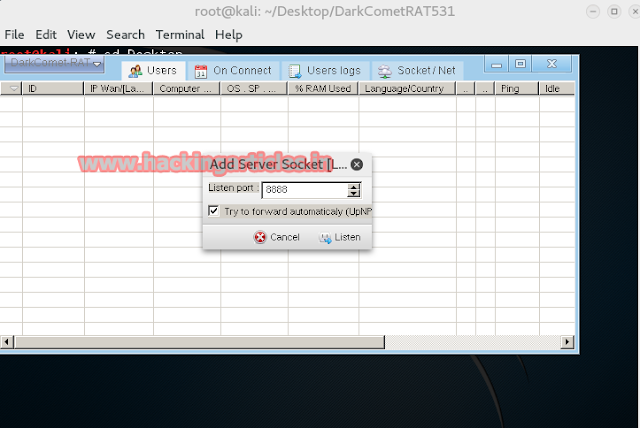
Task: Click the OS . SP column header
Action: coord(254,89)
